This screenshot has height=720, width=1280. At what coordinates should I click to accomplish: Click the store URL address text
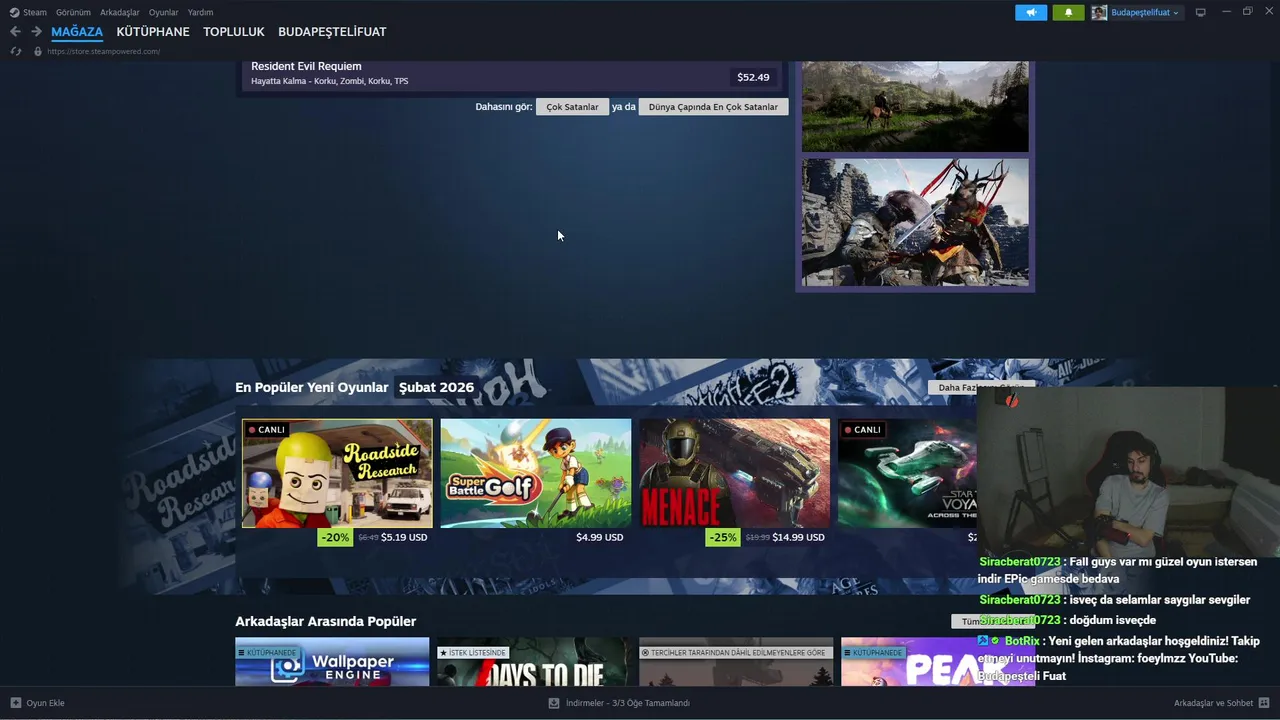coord(103,51)
